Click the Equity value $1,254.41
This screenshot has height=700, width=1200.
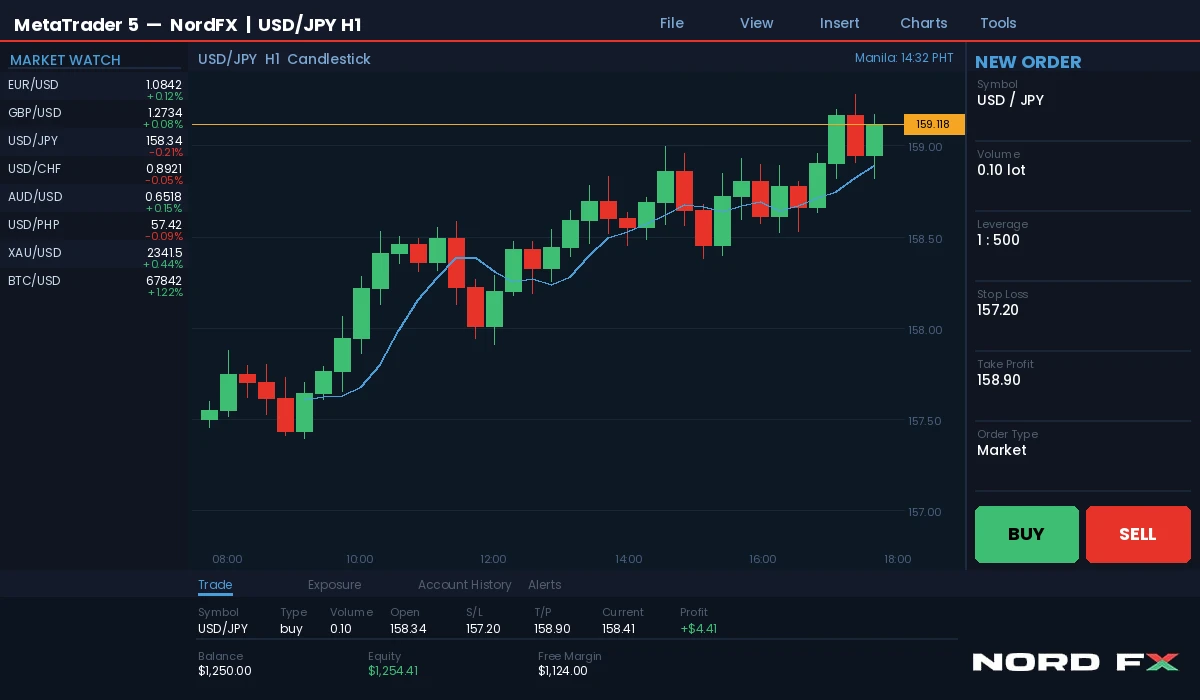393,671
